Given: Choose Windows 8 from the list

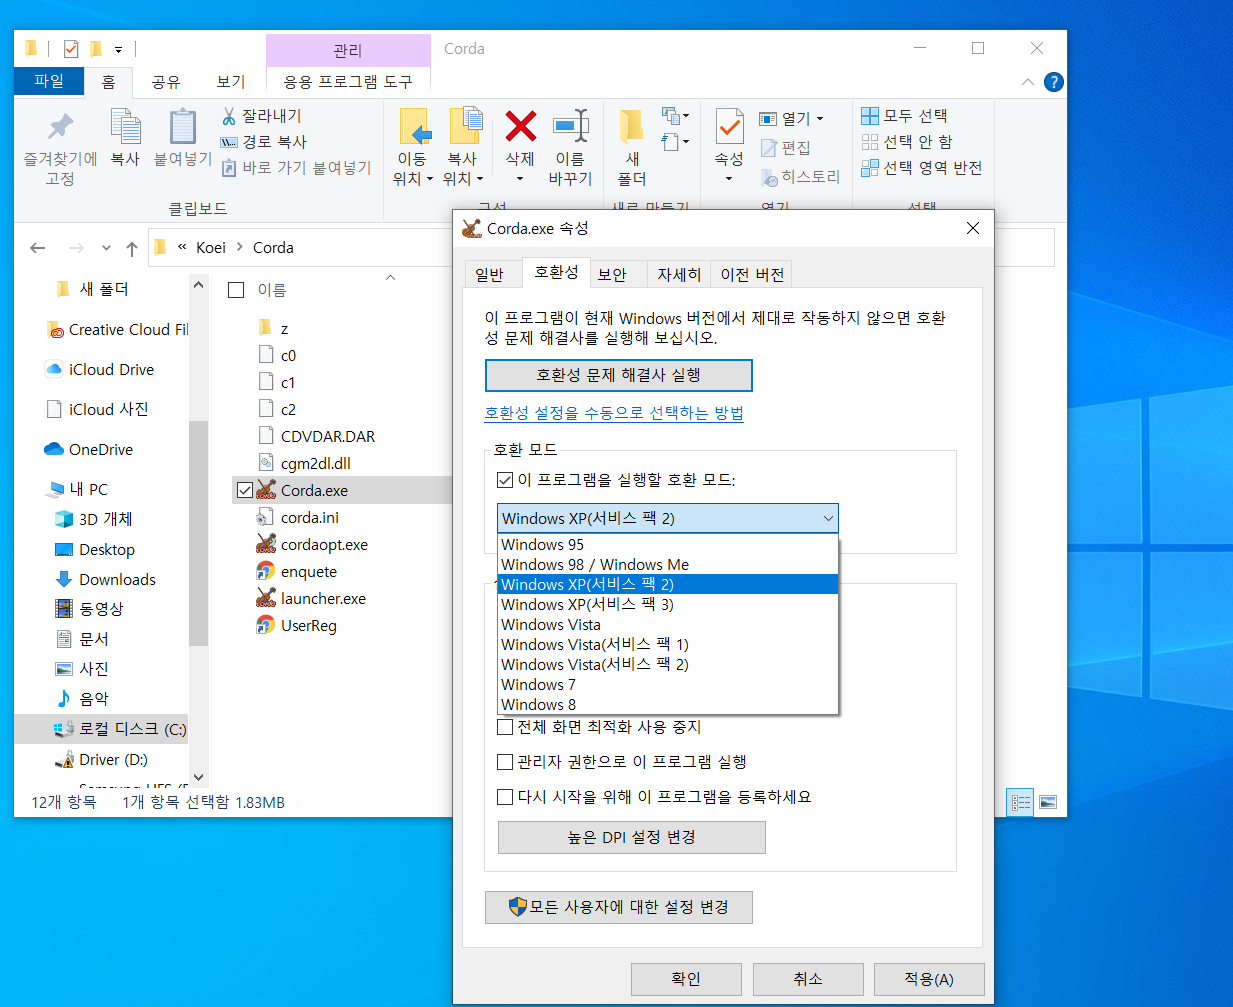Looking at the screenshot, I should pyautogui.click(x=668, y=705).
